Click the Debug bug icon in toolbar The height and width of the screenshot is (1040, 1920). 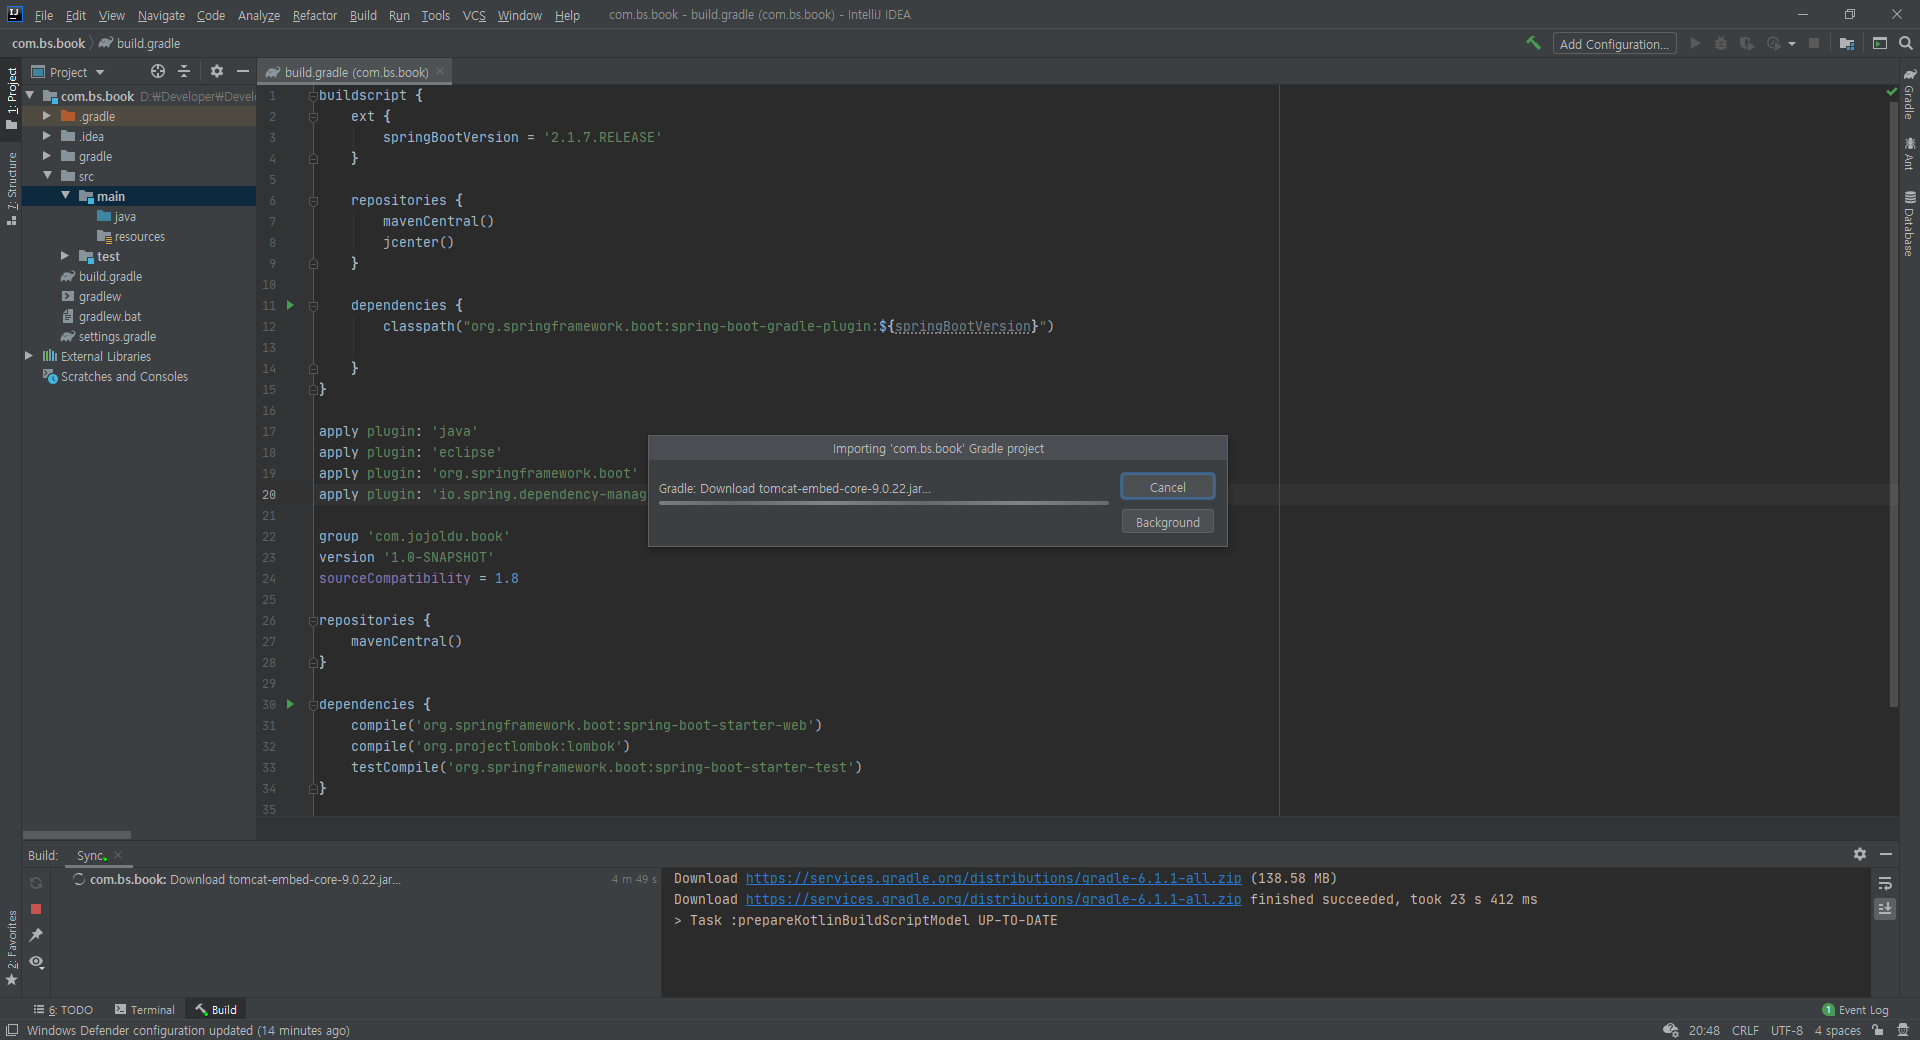click(x=1721, y=43)
